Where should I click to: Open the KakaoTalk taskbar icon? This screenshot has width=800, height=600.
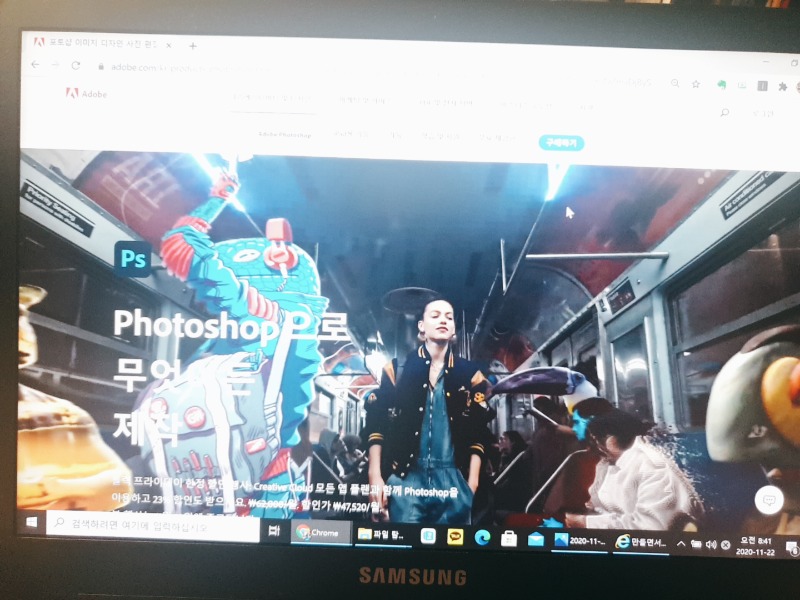pos(455,537)
